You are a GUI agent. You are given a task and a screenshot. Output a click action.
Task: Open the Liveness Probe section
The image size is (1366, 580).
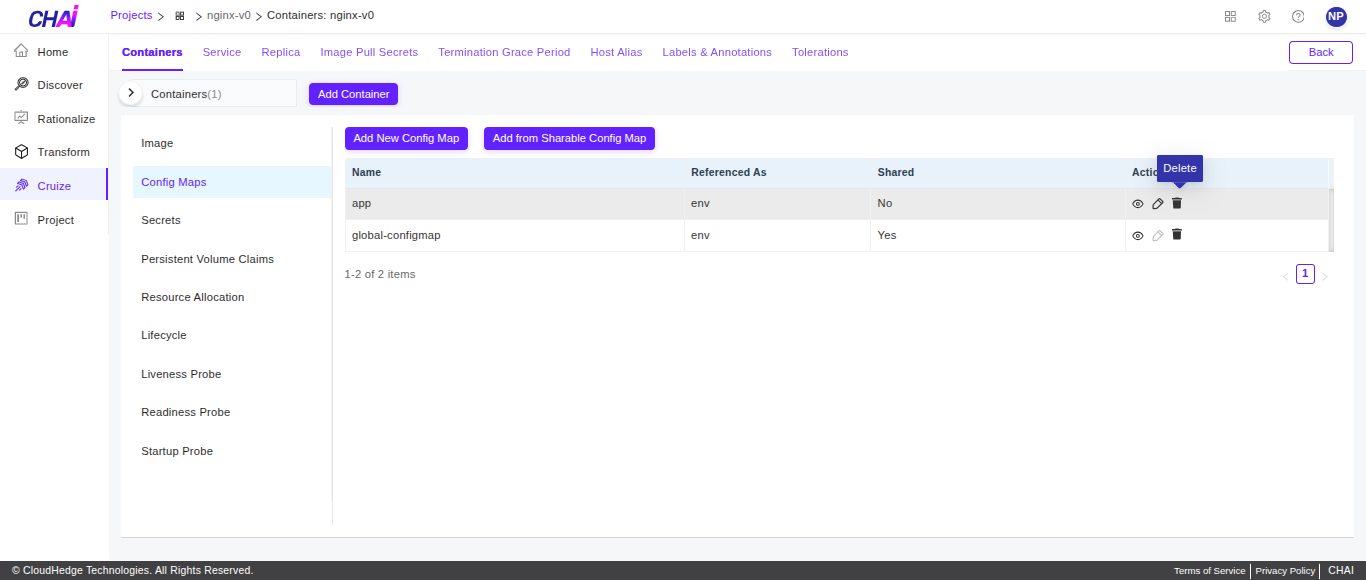pos(181,373)
